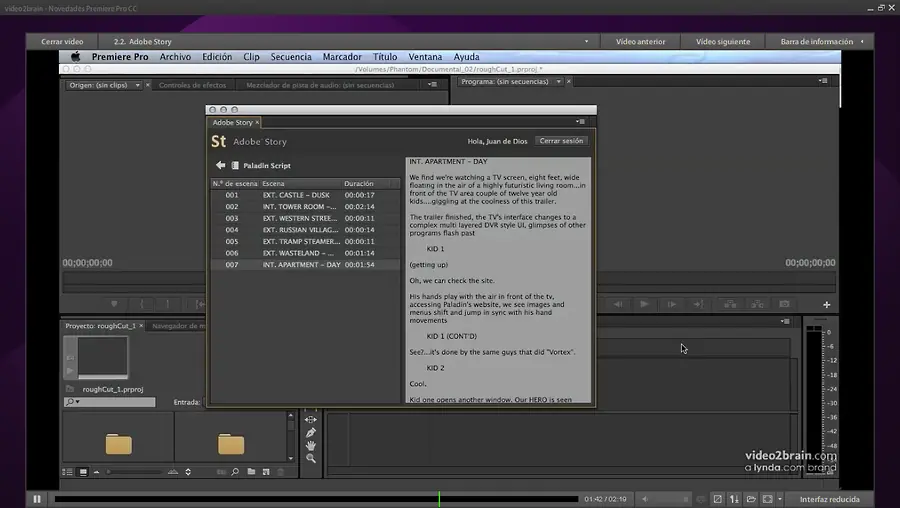This screenshot has width=900, height=508.
Task: Click the diagonal box icon in player bar
Action: click(717, 499)
